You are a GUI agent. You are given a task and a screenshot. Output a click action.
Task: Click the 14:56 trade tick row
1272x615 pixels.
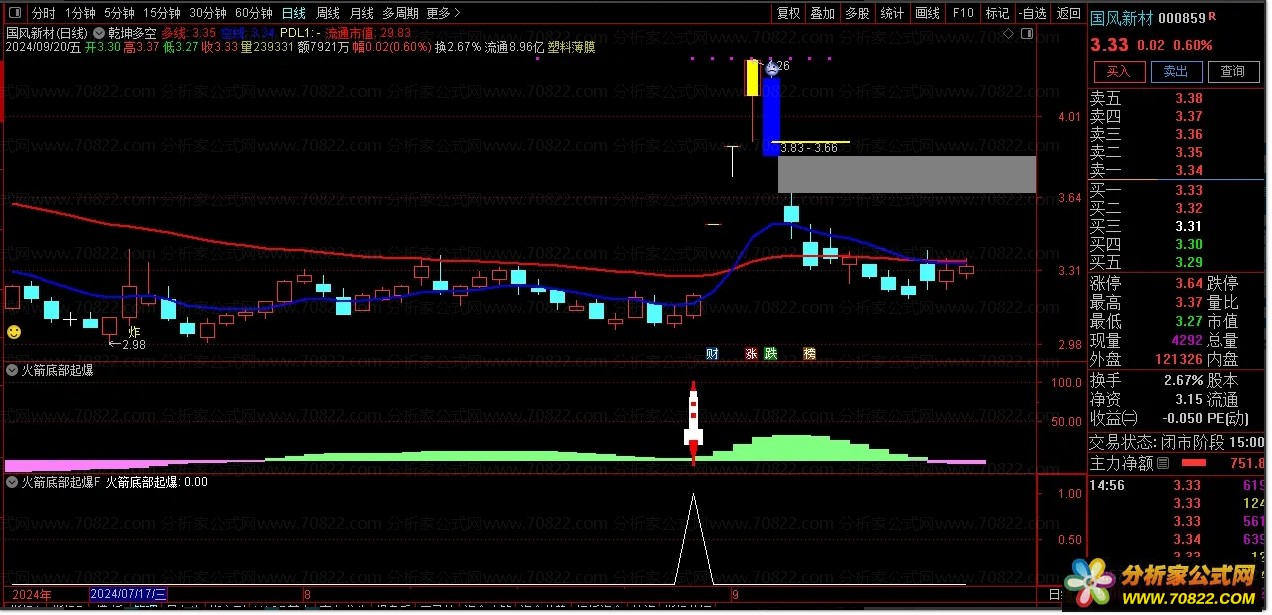(x=1178, y=485)
